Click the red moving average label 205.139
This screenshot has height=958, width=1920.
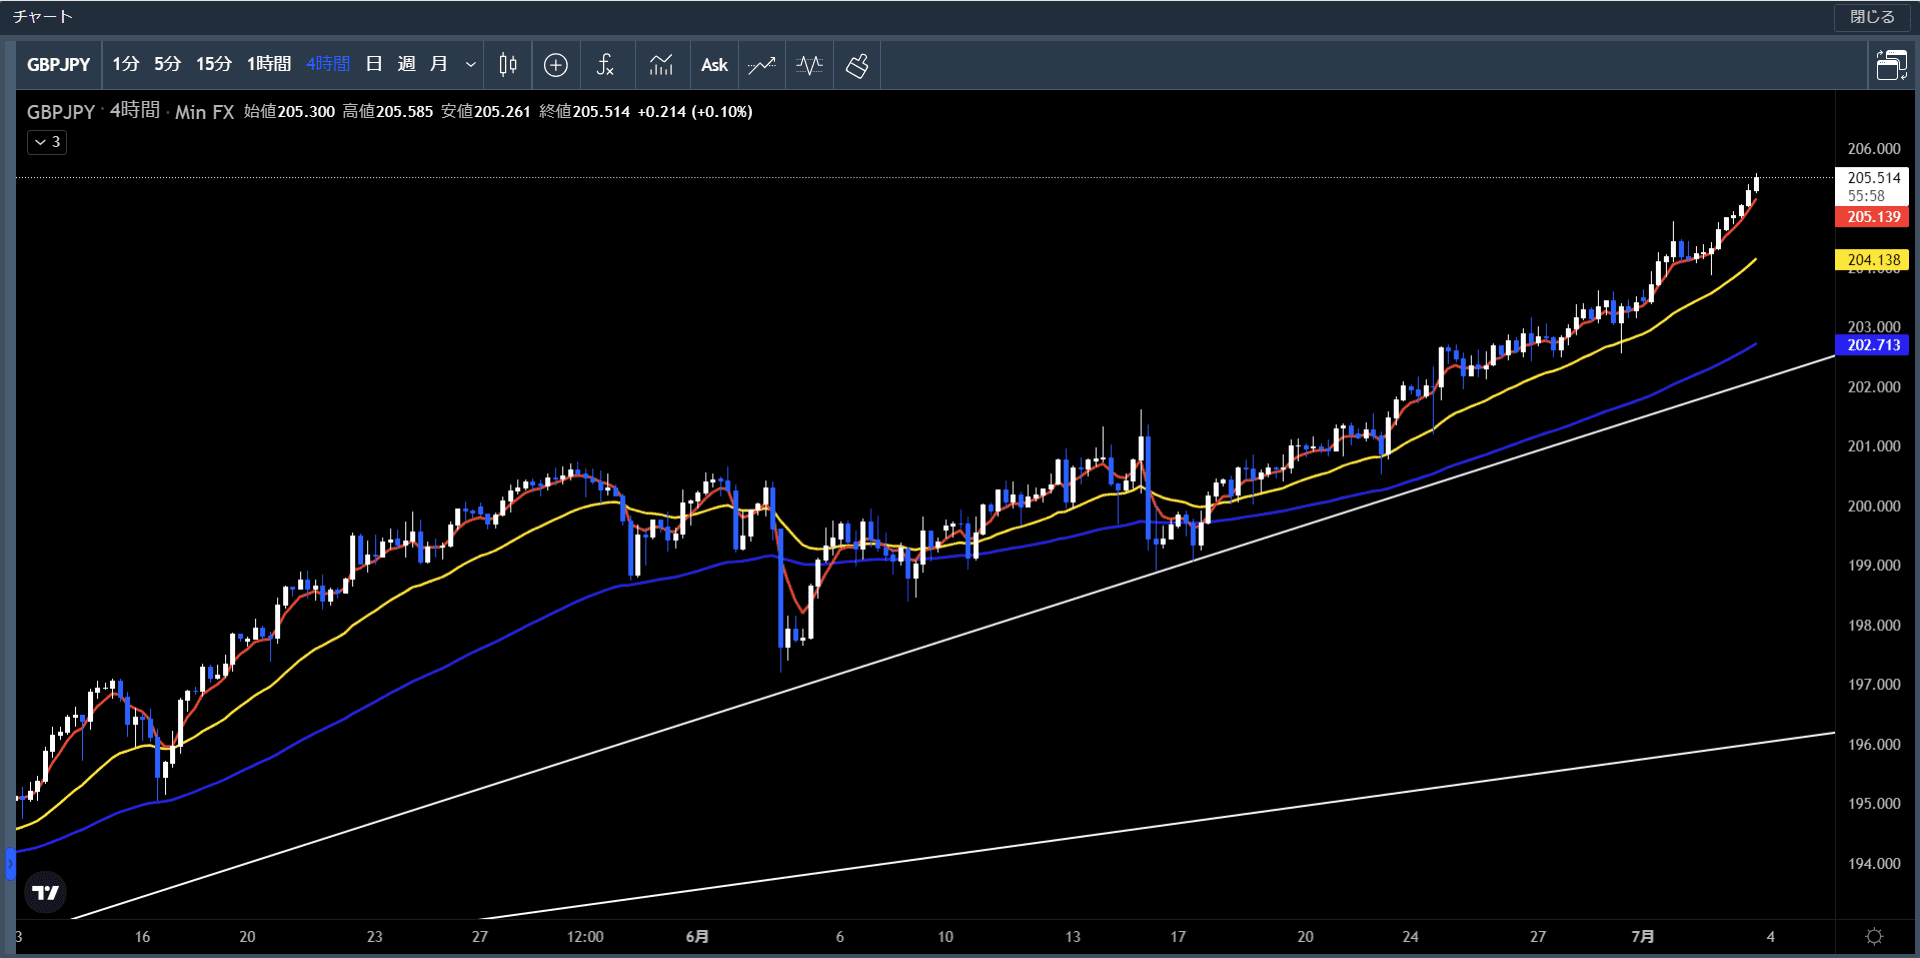[1872, 217]
